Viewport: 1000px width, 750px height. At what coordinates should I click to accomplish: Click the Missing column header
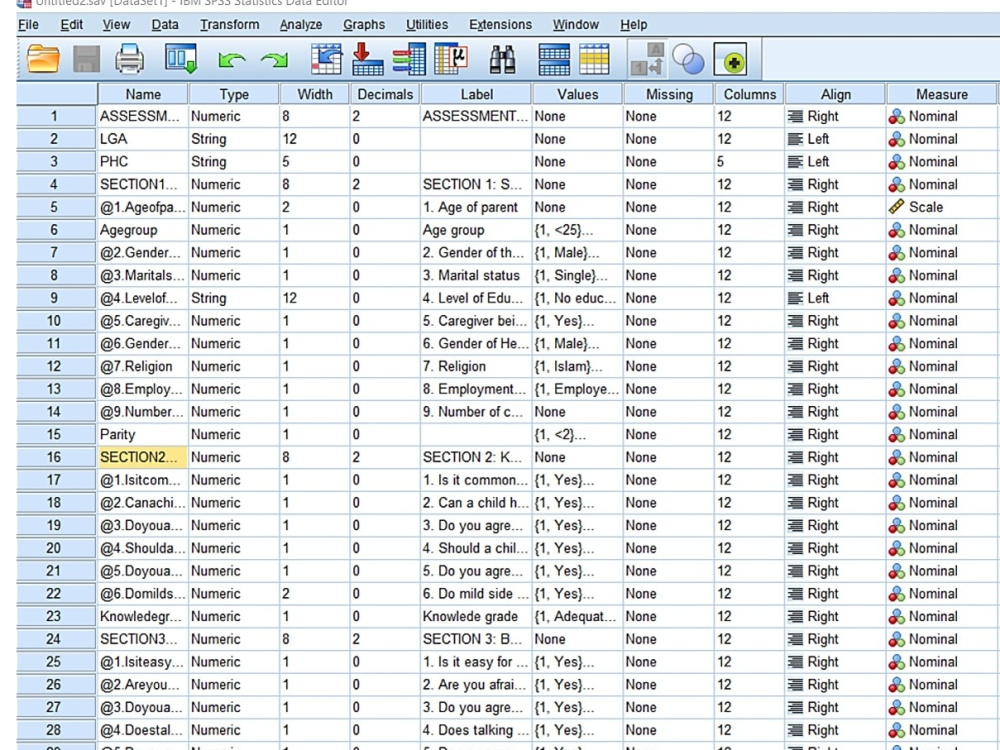pyautogui.click(x=669, y=94)
